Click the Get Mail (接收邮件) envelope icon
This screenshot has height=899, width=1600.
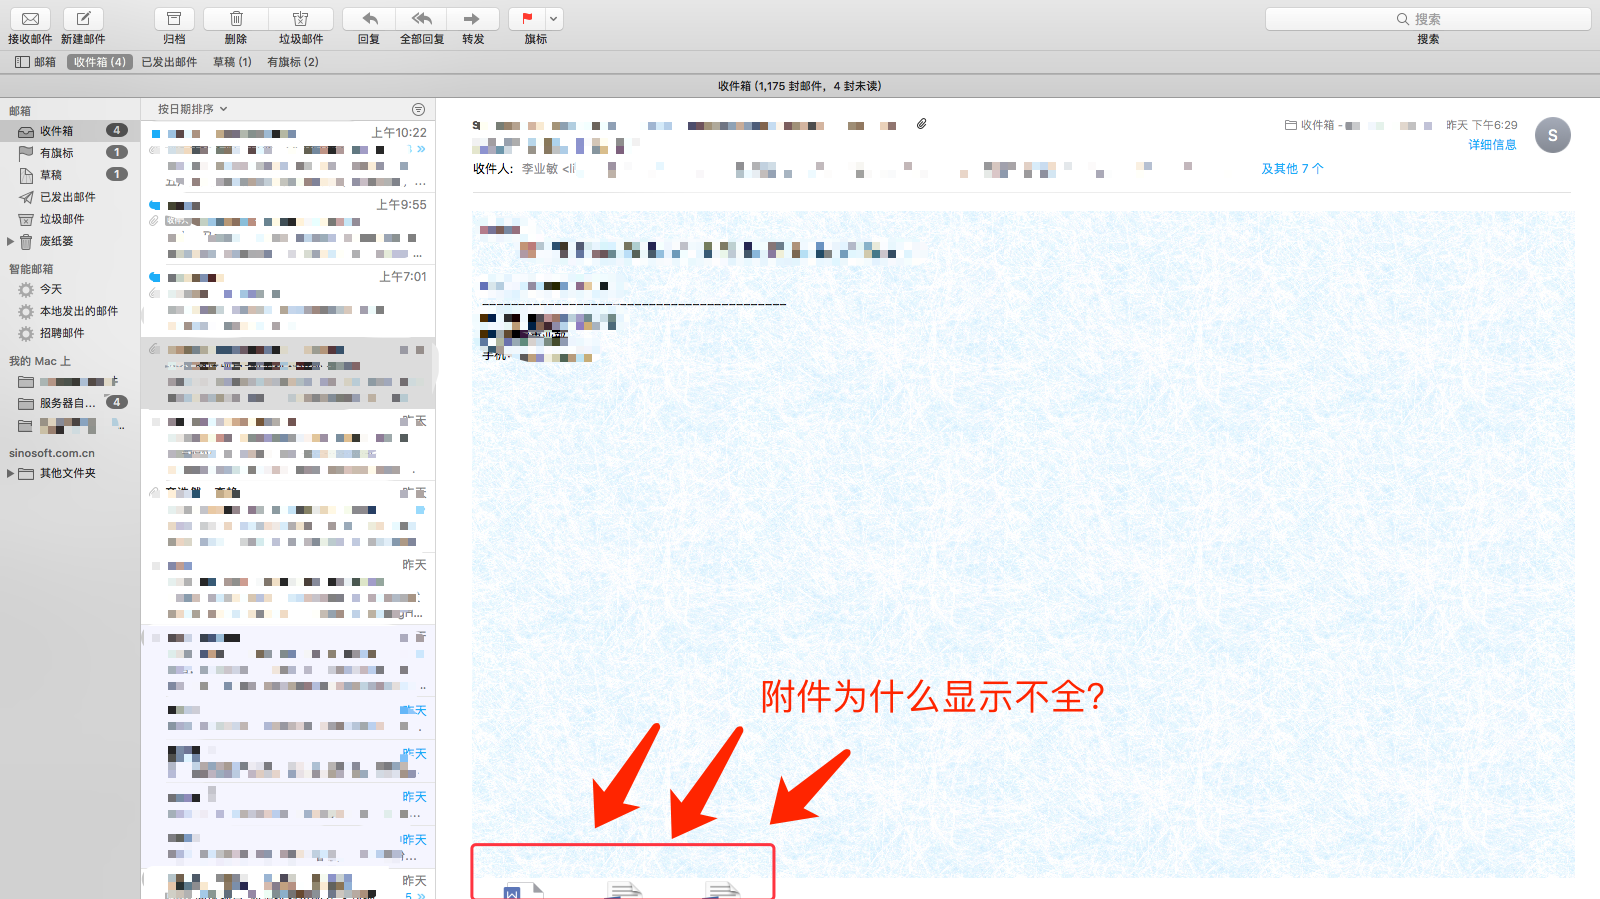[x=30, y=19]
